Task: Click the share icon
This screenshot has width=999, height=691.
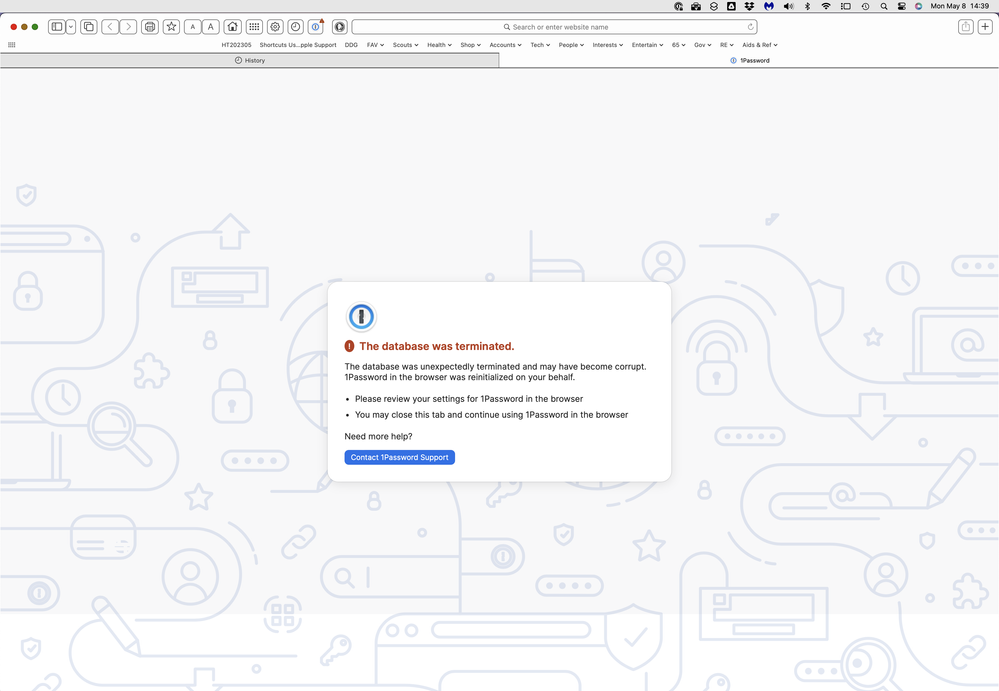Action: click(x=965, y=27)
